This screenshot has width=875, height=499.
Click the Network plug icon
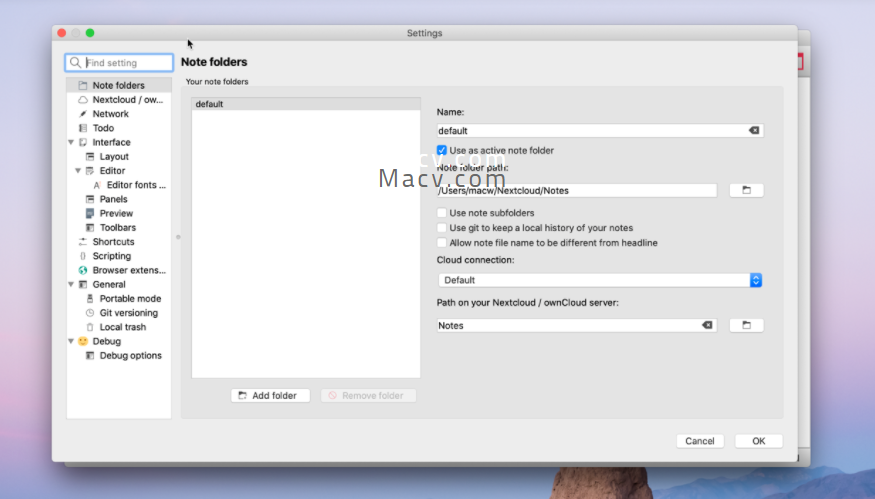point(83,114)
